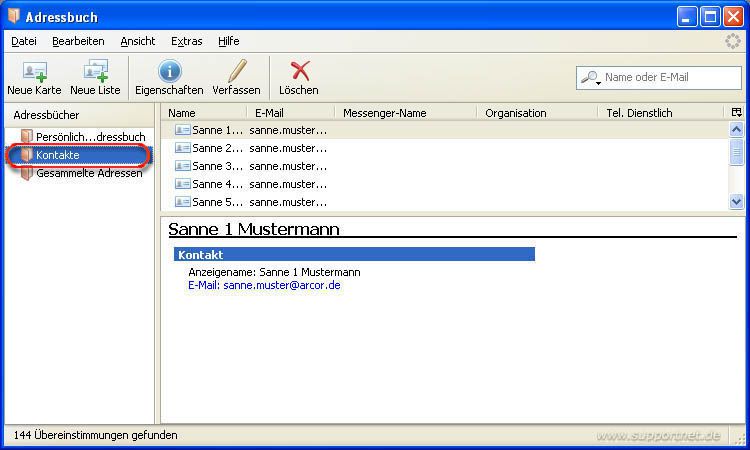Open the Datei menu
The image size is (750, 450).
(24, 41)
